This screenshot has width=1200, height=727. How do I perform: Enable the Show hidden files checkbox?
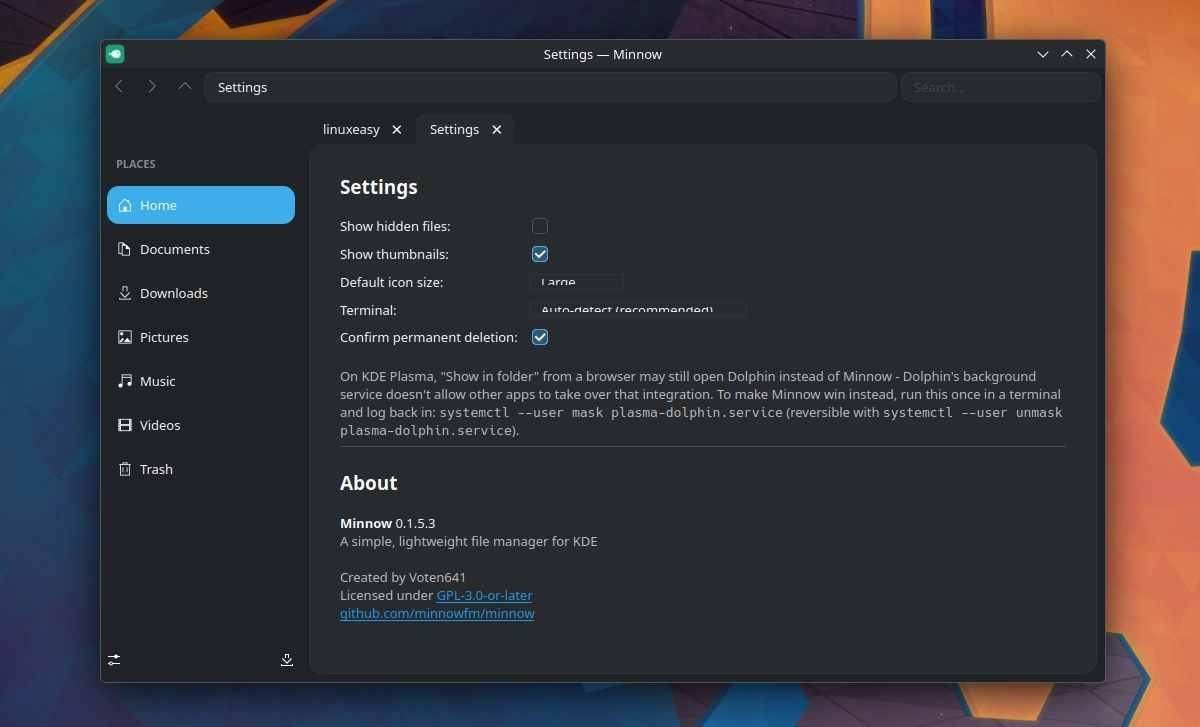tap(540, 226)
